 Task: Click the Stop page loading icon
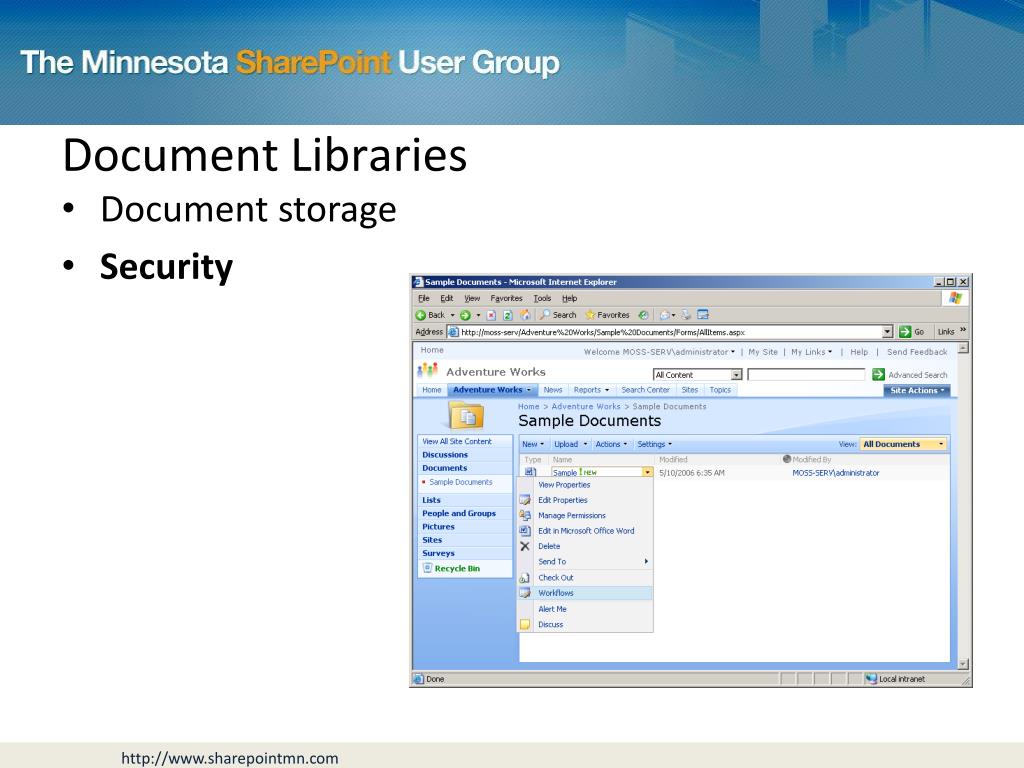pyautogui.click(x=491, y=315)
